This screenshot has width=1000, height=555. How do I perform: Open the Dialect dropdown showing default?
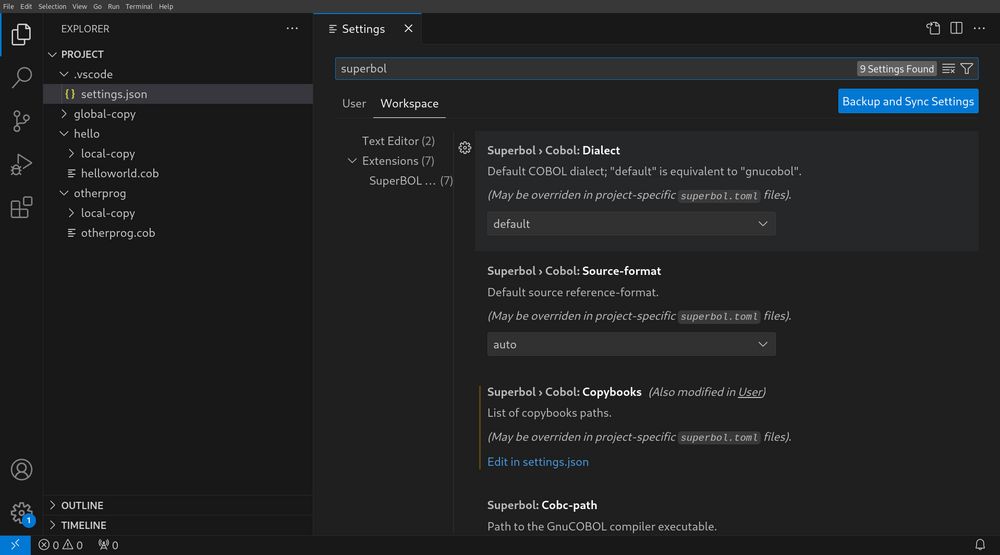631,224
